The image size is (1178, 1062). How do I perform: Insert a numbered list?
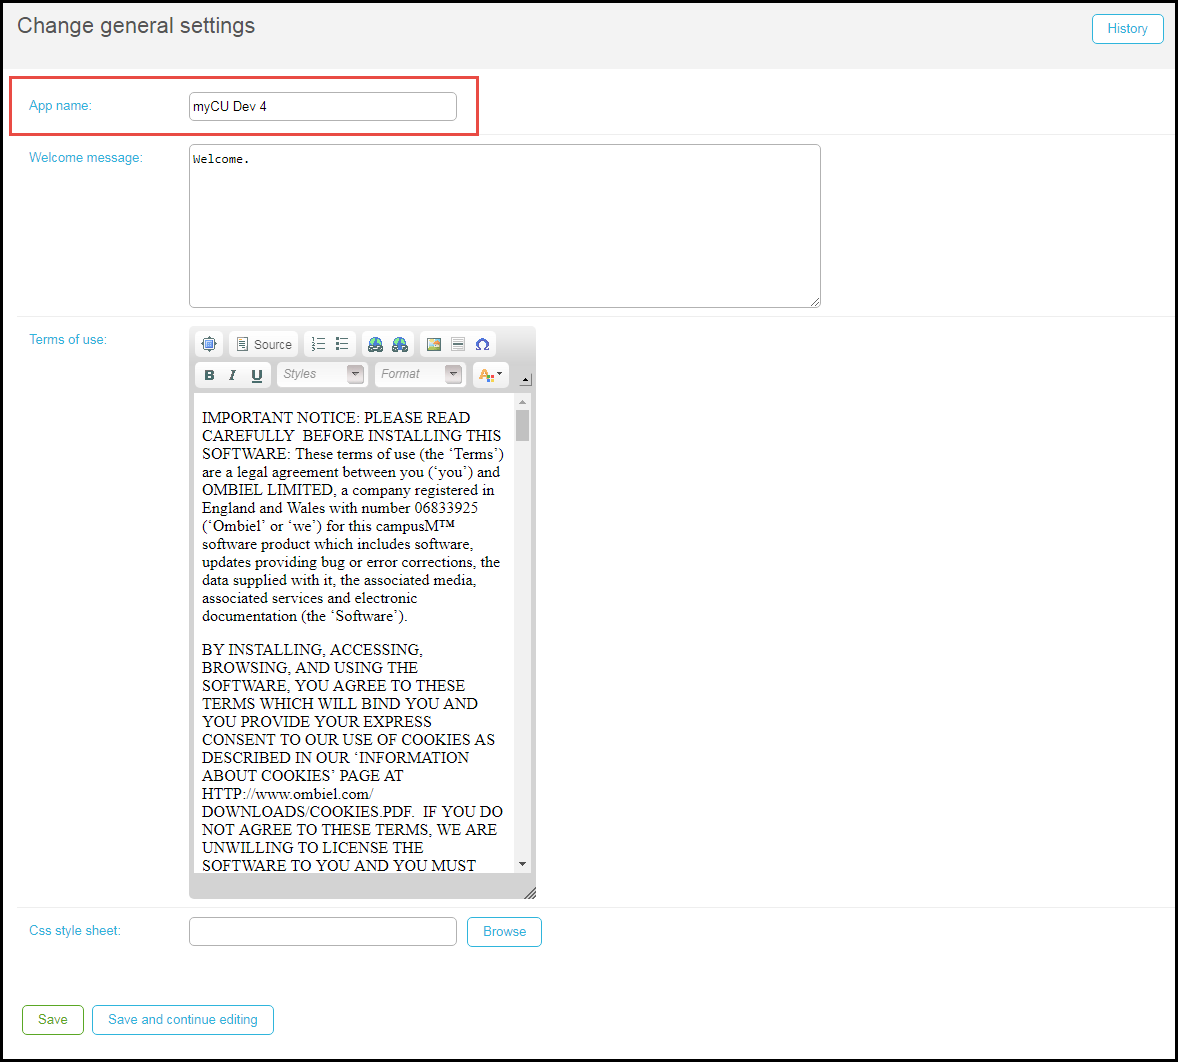(319, 344)
